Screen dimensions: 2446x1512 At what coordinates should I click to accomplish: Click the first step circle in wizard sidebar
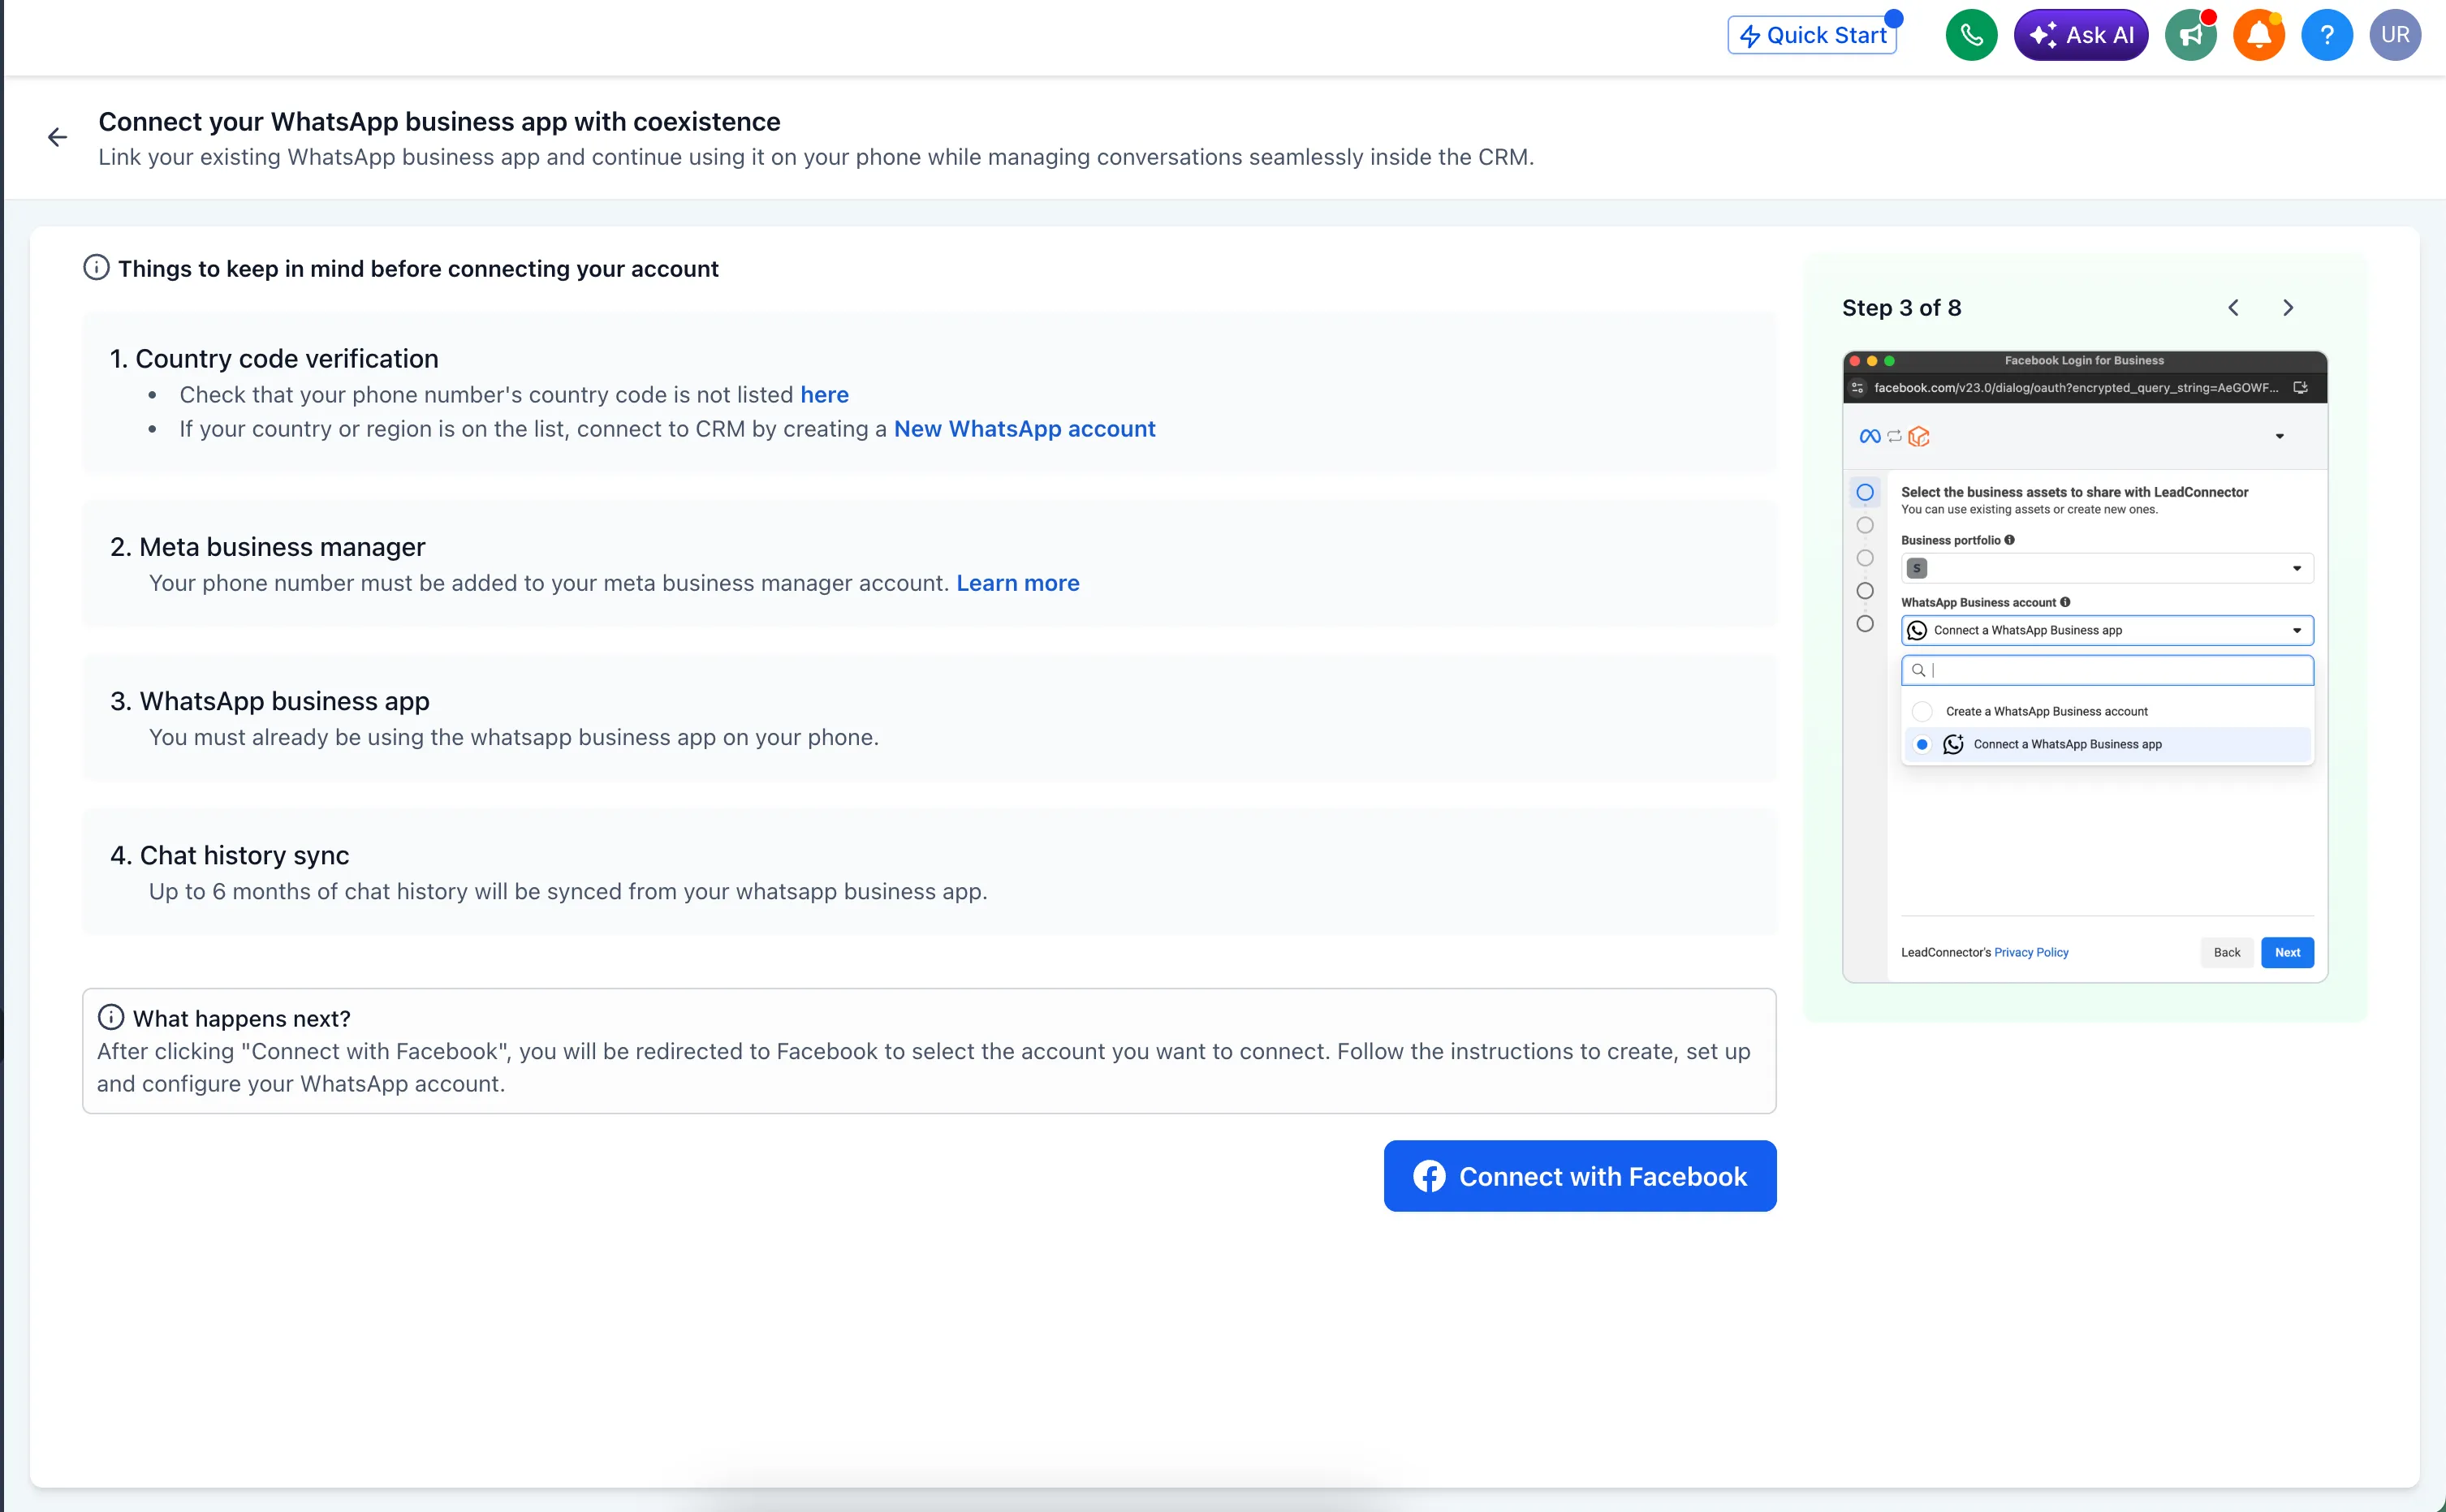[1864, 492]
